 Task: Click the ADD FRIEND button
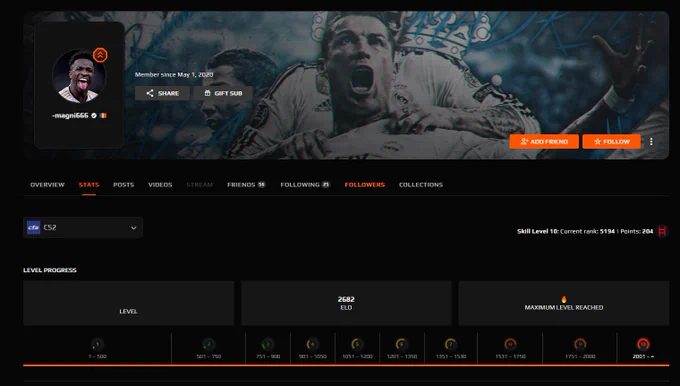point(544,141)
